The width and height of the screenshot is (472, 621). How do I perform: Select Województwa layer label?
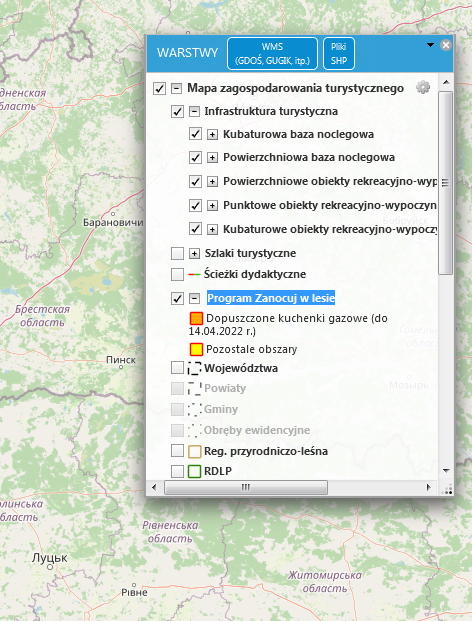pyautogui.click(x=241, y=368)
